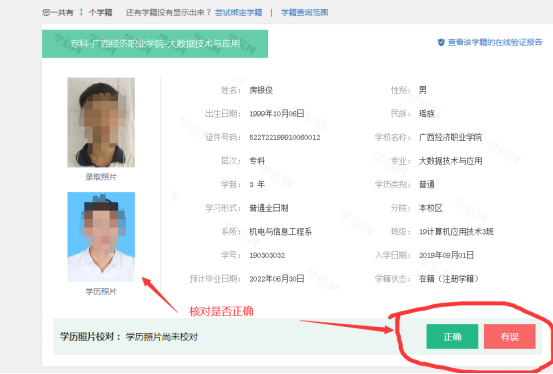Click the 学历照片校对： label
Viewport: 553px width, 374px height.
(x=90, y=337)
